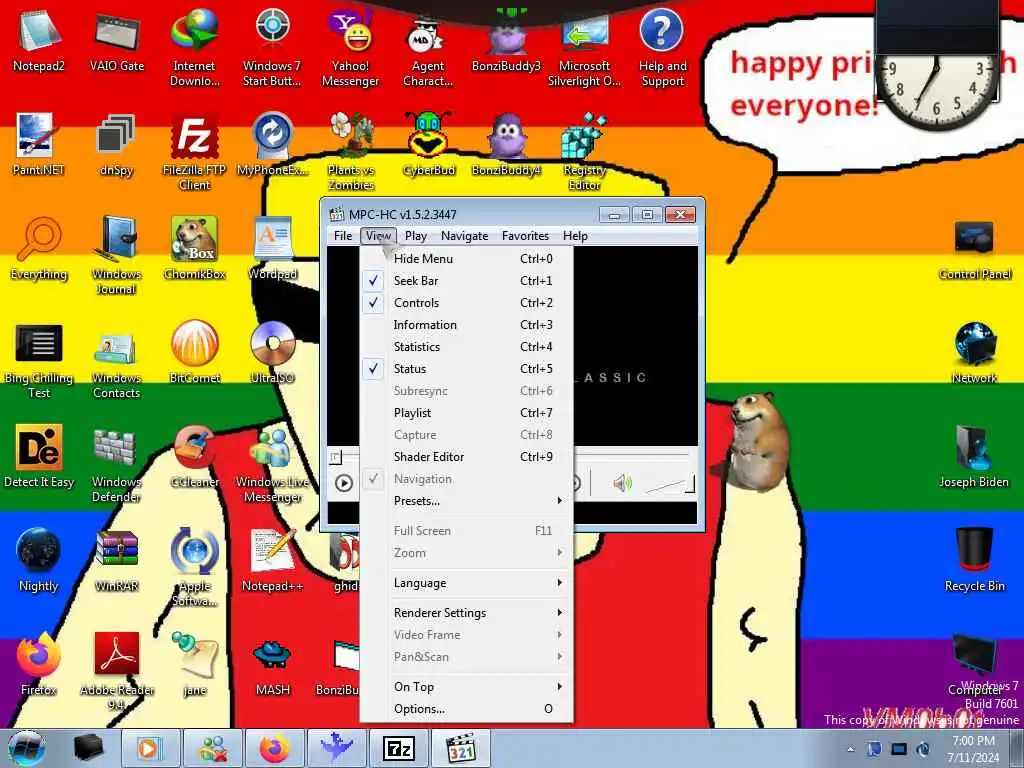Show hidden system tray icons arrow
Image resolution: width=1024 pixels, height=768 pixels.
(x=850, y=749)
